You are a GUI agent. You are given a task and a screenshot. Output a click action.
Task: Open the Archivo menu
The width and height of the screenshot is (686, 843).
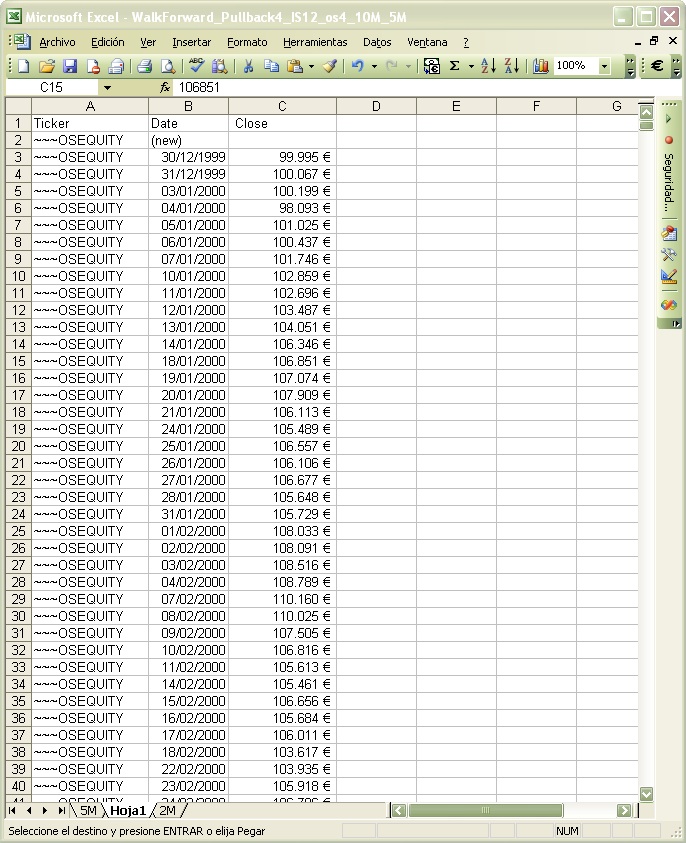pyautogui.click(x=57, y=42)
